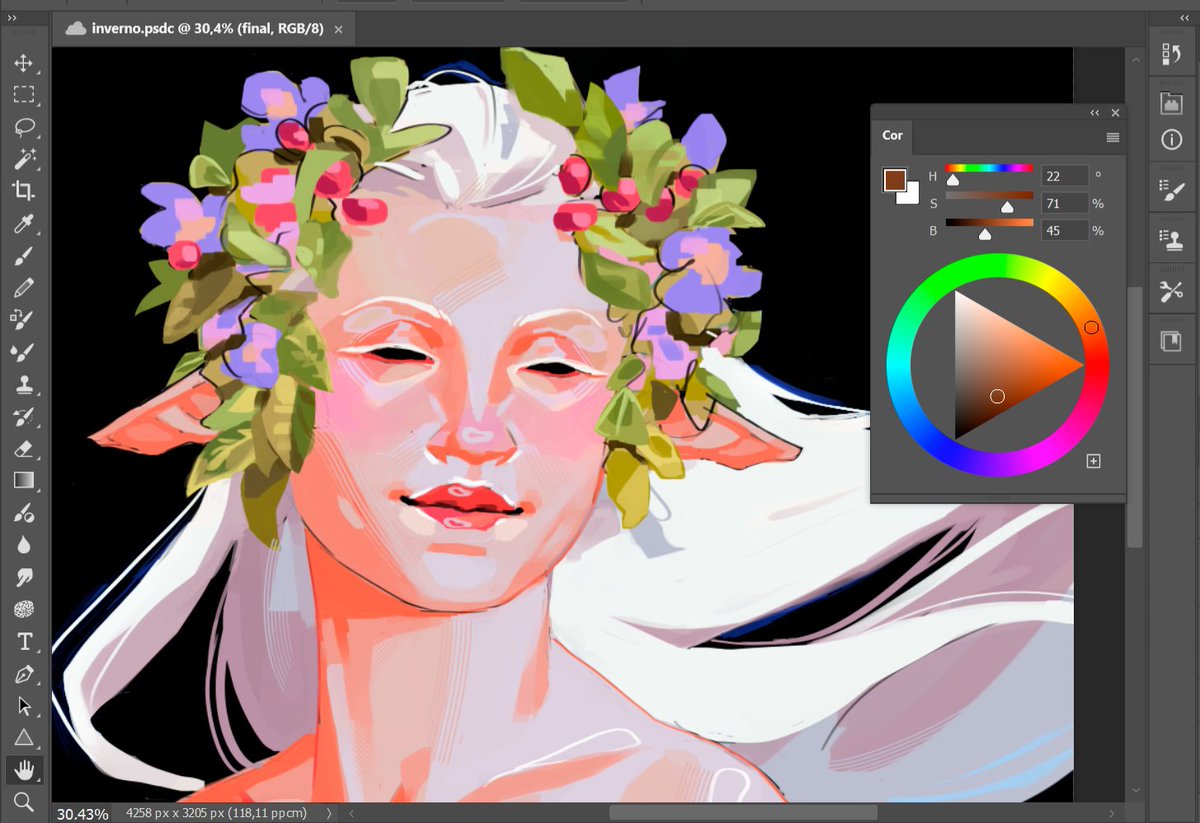Select the Cor panel tab
This screenshot has height=823, width=1200.
pyautogui.click(x=892, y=136)
